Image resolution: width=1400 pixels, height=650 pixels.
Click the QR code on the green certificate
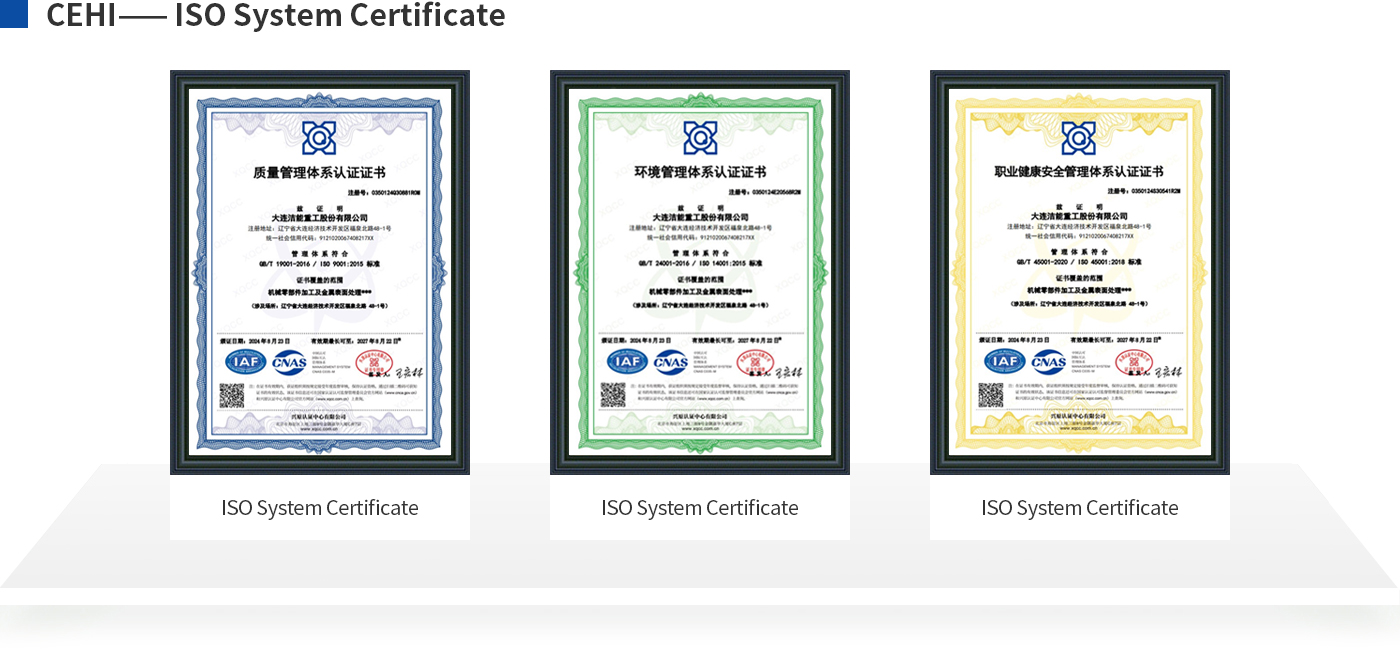tap(613, 395)
